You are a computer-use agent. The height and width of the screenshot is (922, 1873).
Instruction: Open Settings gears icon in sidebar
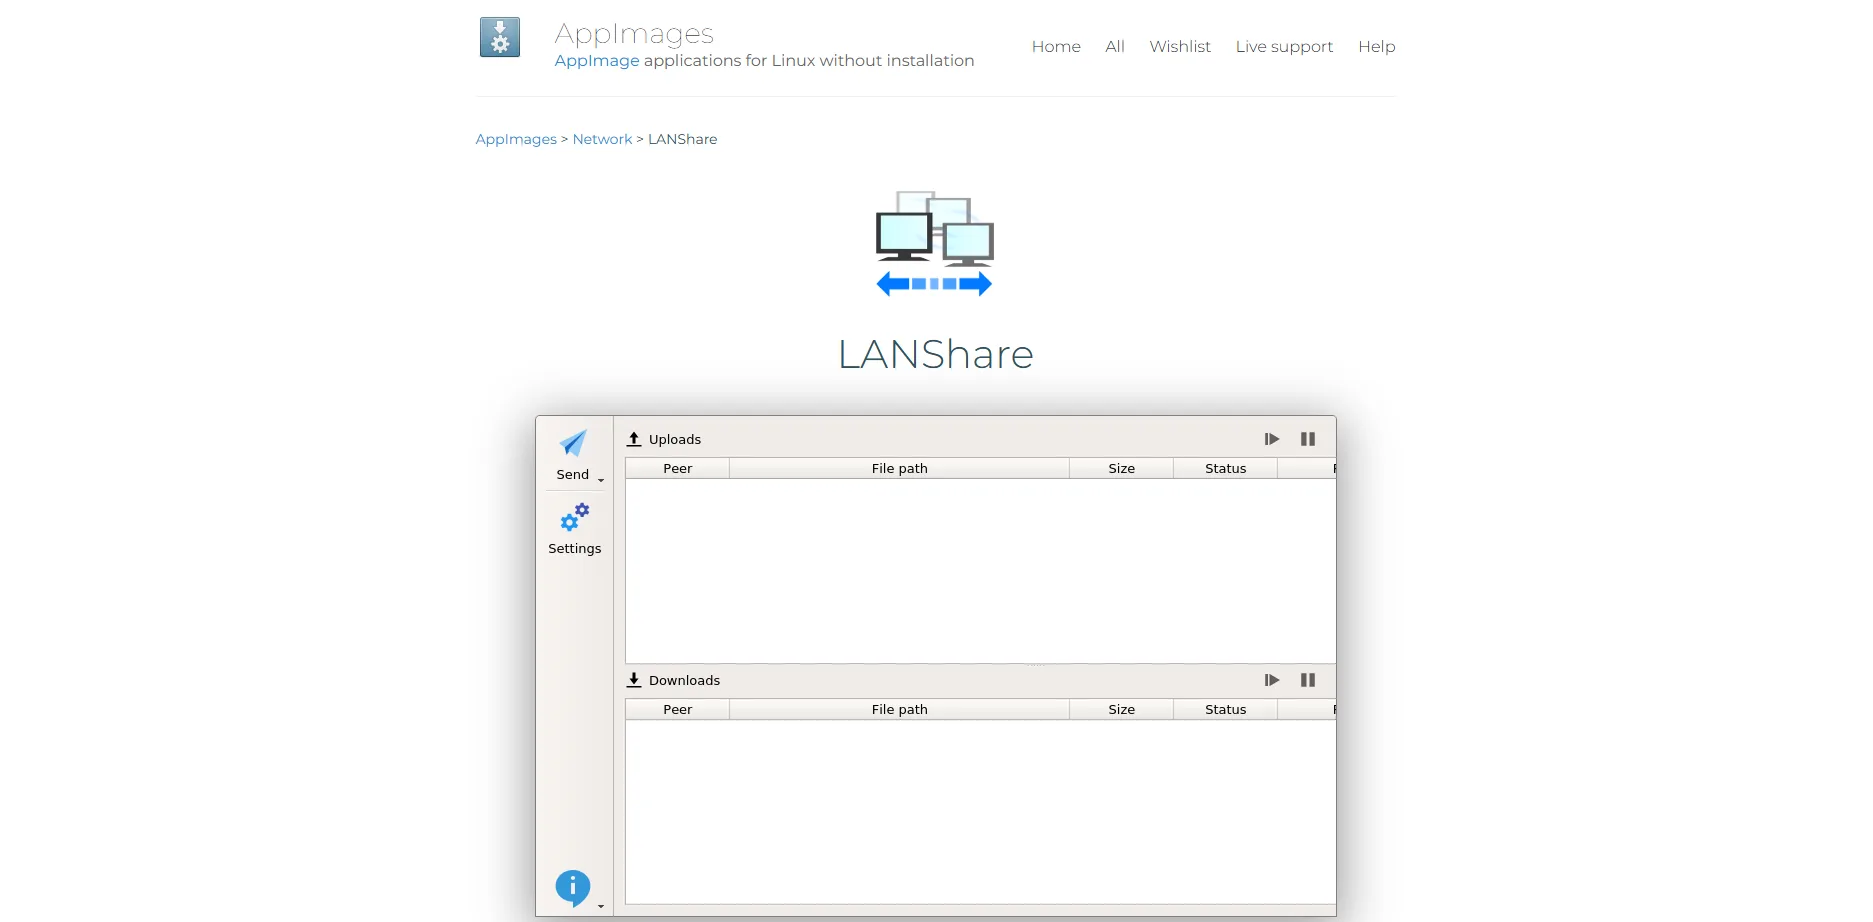point(575,517)
